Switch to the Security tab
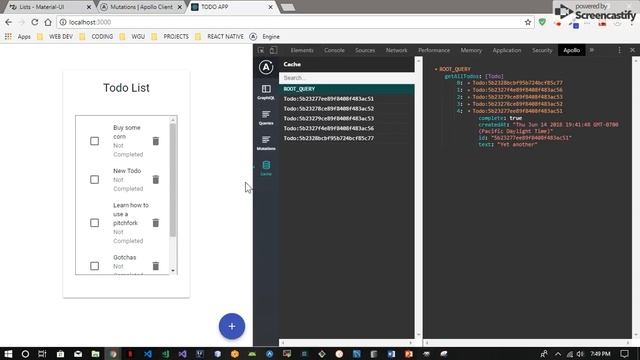The width and height of the screenshot is (640, 360). (542, 50)
